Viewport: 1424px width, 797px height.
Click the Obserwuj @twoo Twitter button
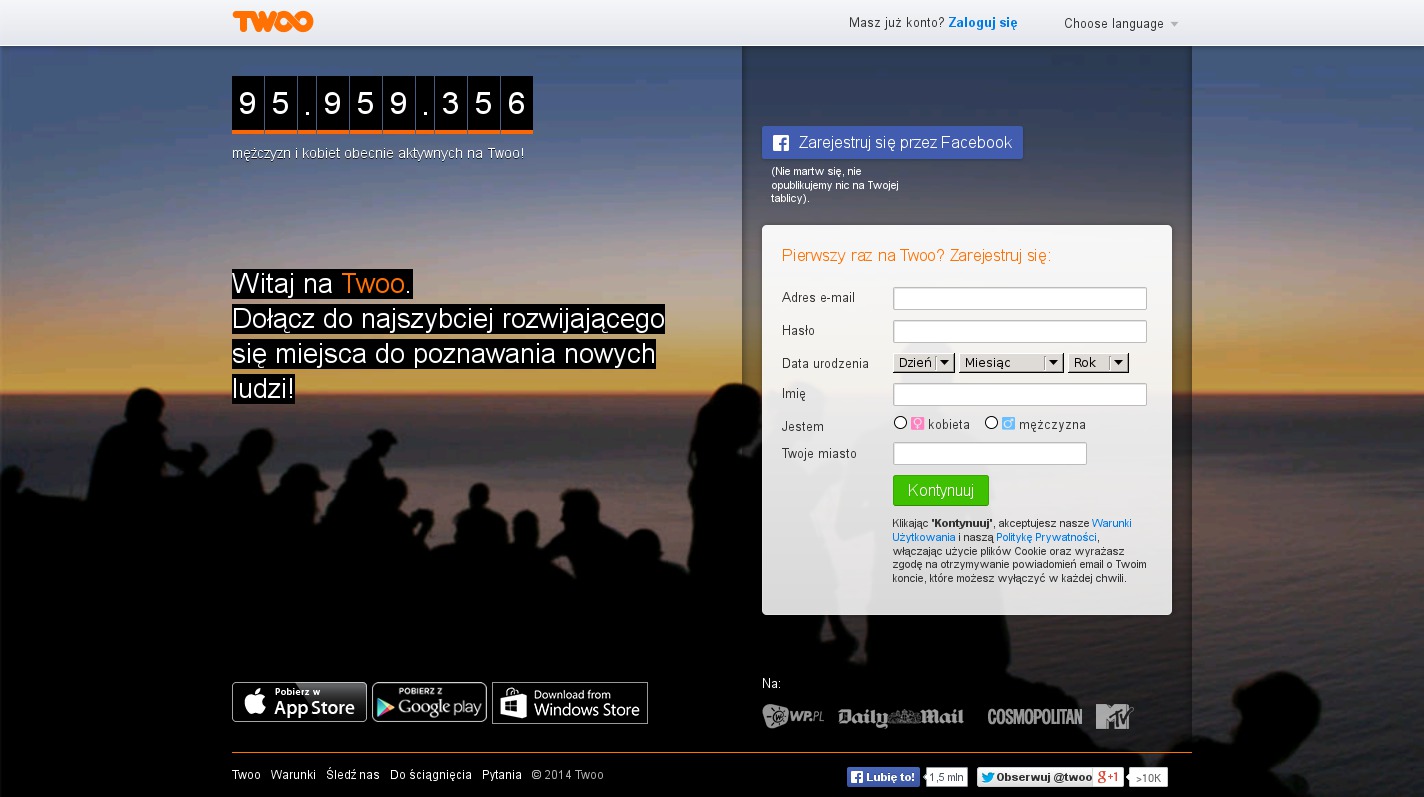click(x=1035, y=777)
